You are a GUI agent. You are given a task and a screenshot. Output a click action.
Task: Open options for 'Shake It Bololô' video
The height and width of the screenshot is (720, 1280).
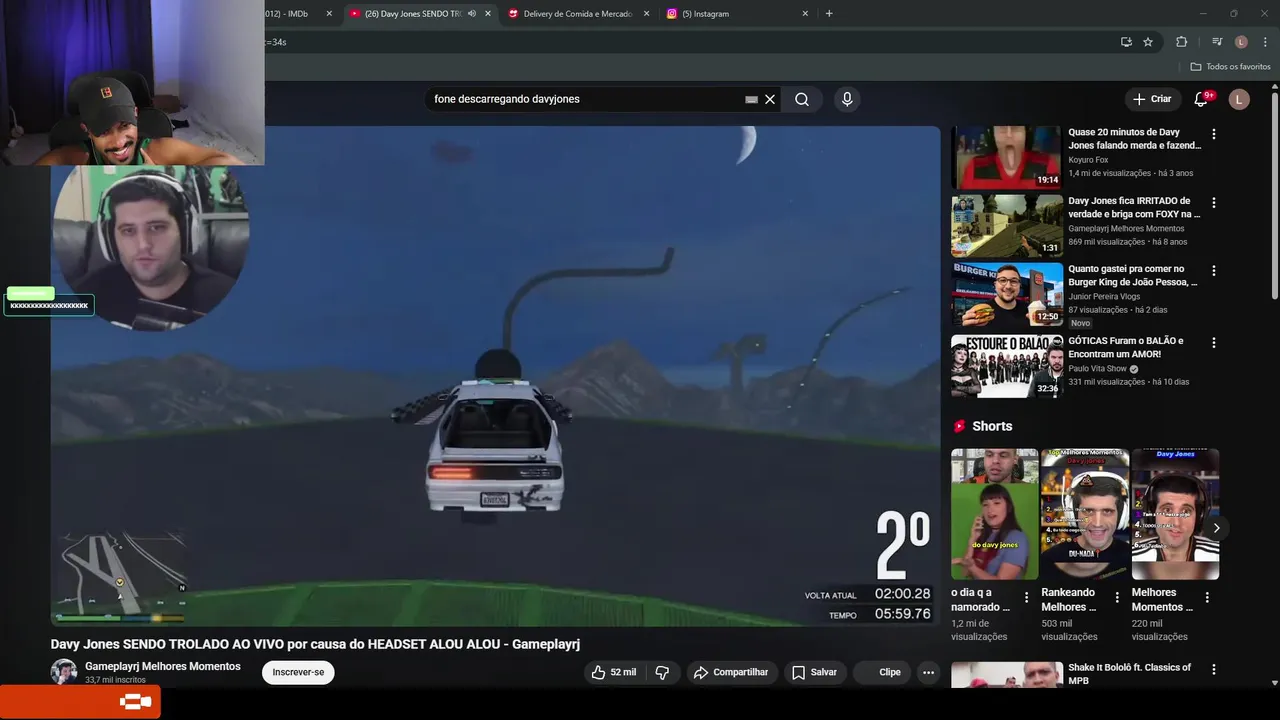pyautogui.click(x=1214, y=669)
